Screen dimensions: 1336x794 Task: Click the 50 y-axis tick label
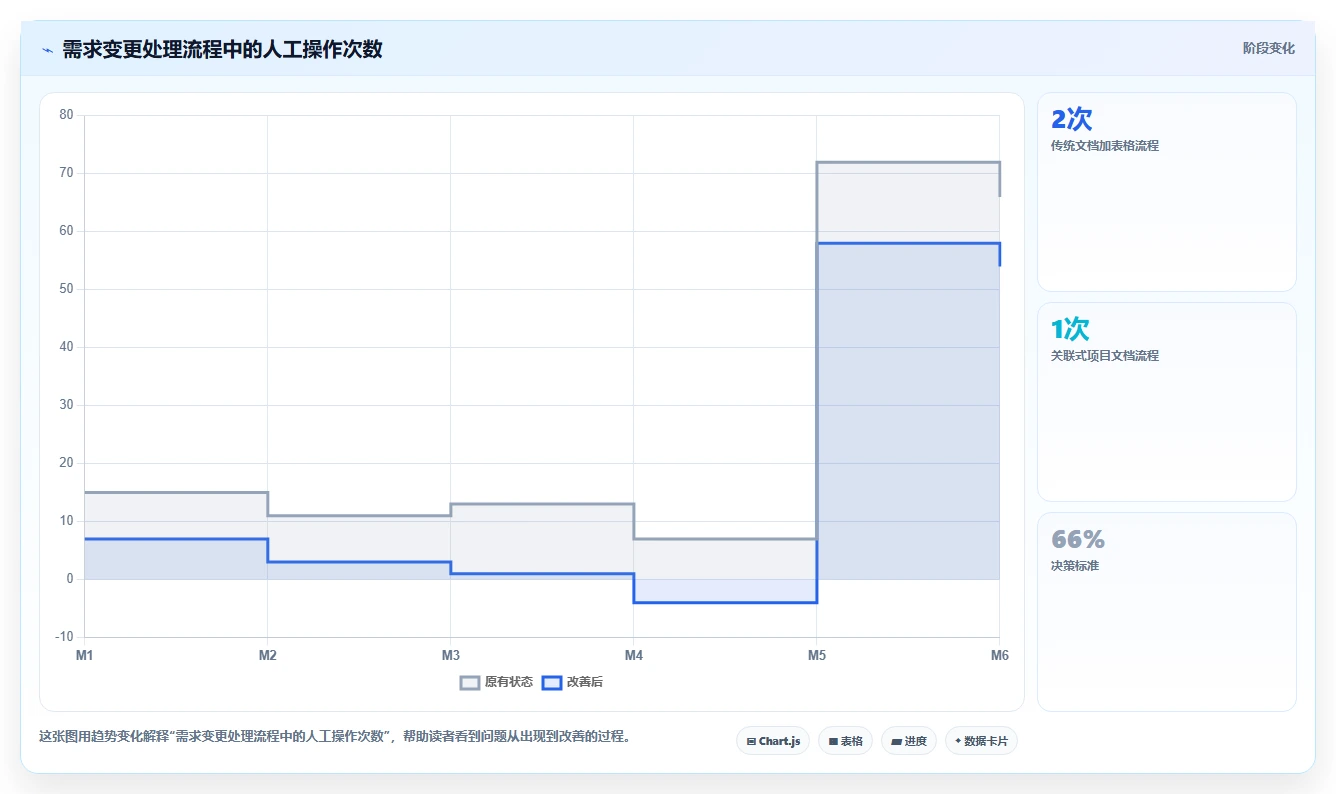(67, 289)
